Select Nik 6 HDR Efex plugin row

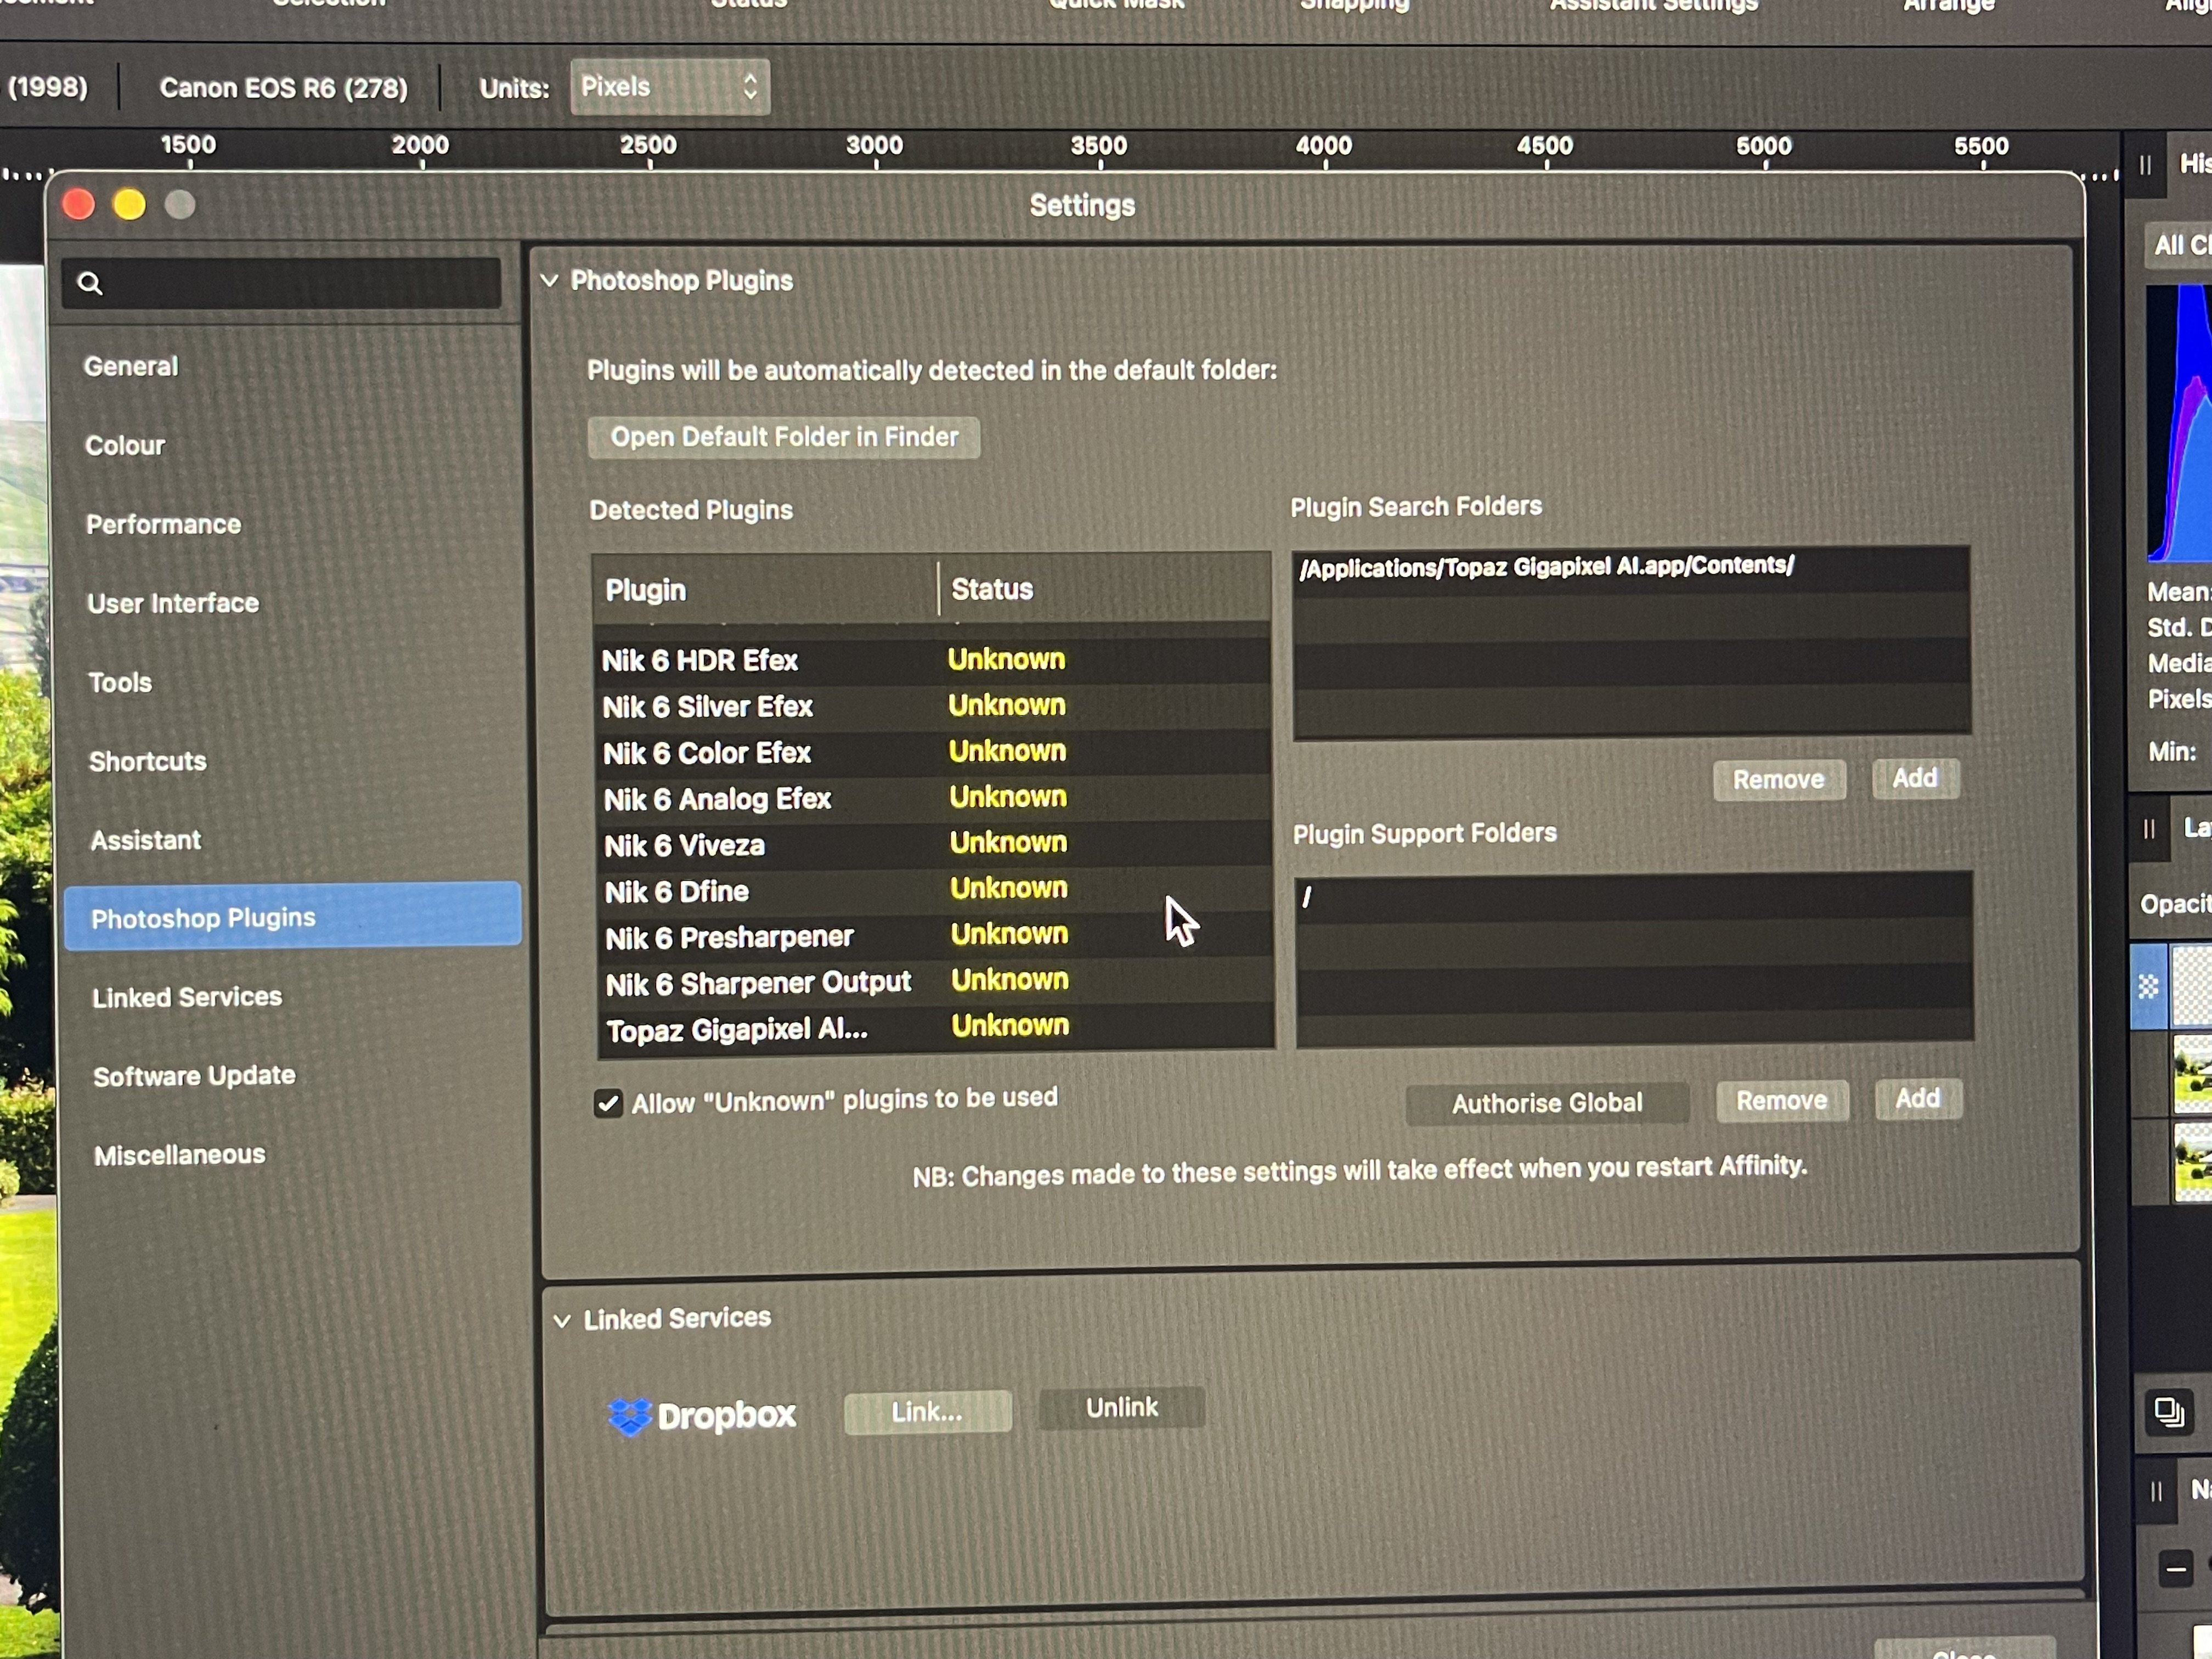coord(933,660)
